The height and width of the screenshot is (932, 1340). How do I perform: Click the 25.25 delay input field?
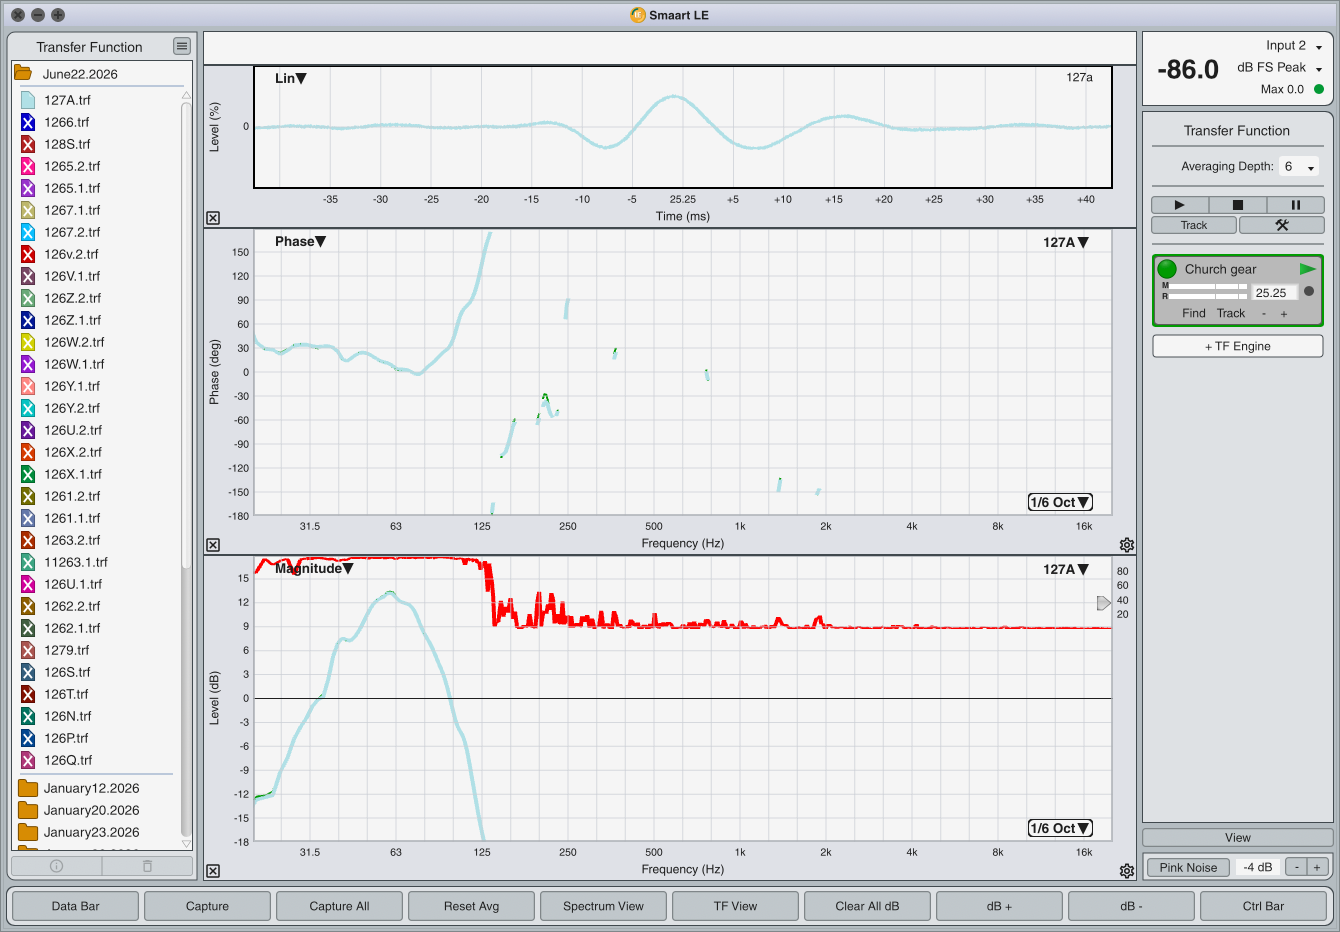1274,292
